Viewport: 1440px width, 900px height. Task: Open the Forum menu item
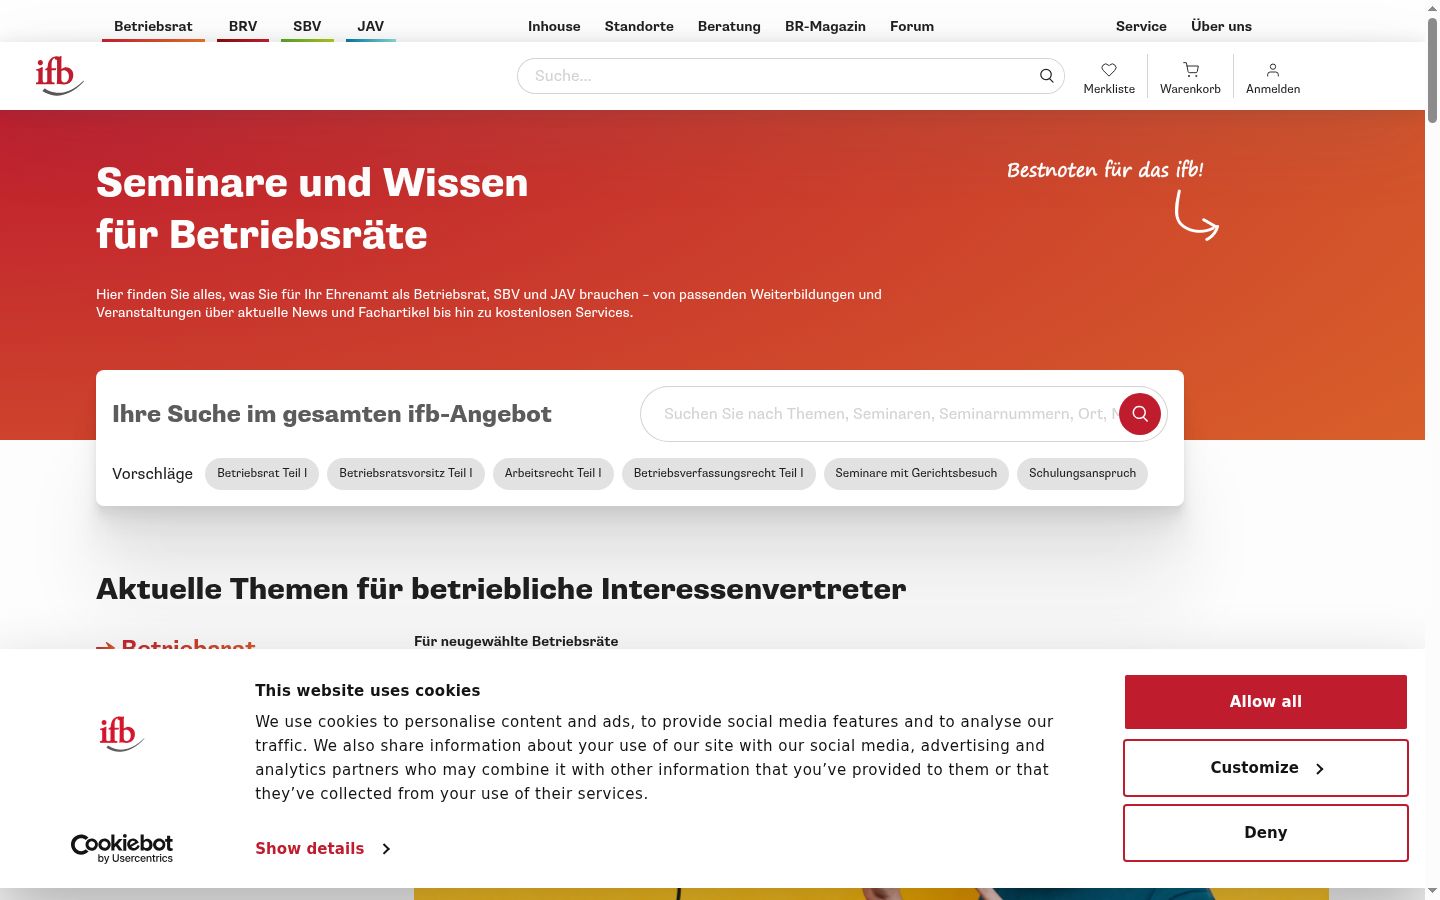912,26
